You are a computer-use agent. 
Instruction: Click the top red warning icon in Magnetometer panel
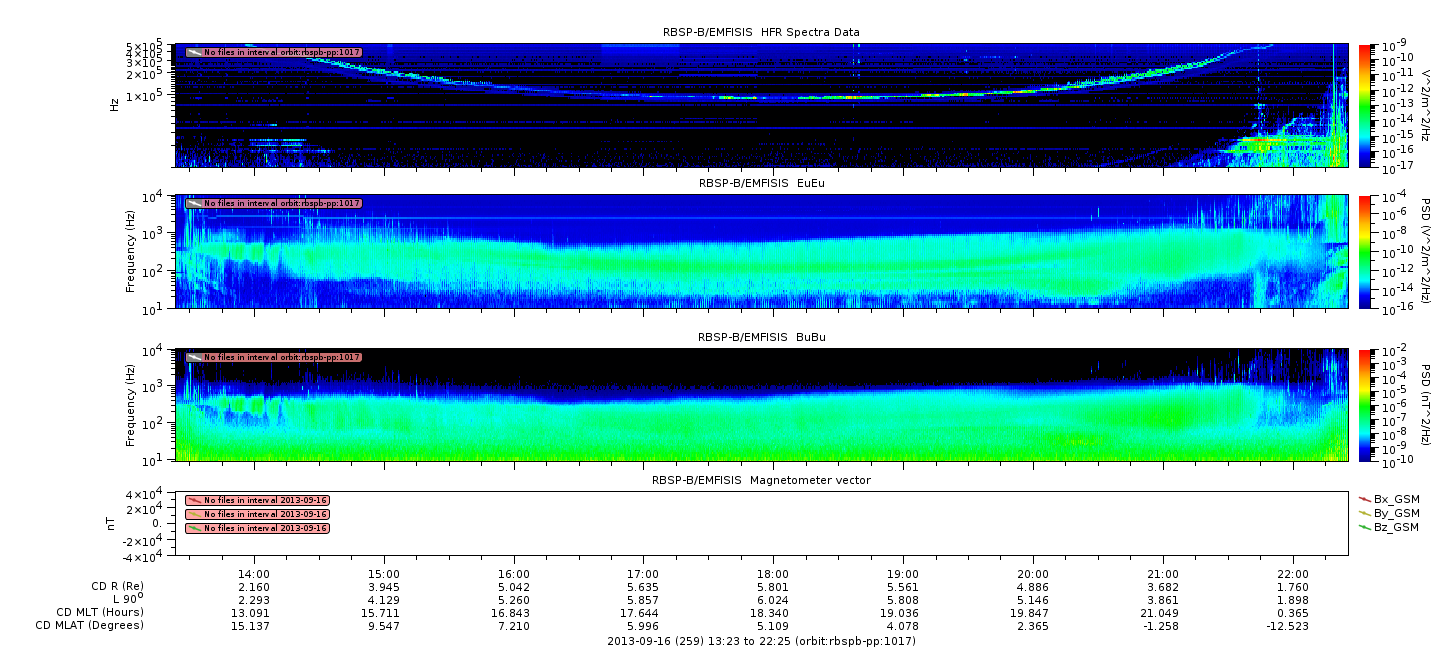tap(194, 500)
